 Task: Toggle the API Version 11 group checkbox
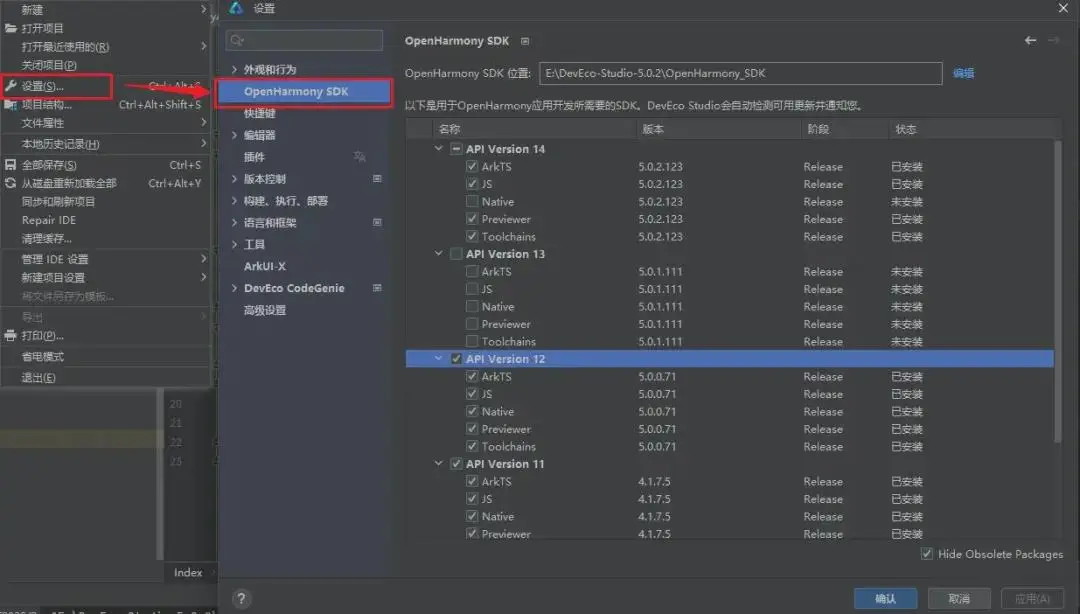(456, 464)
